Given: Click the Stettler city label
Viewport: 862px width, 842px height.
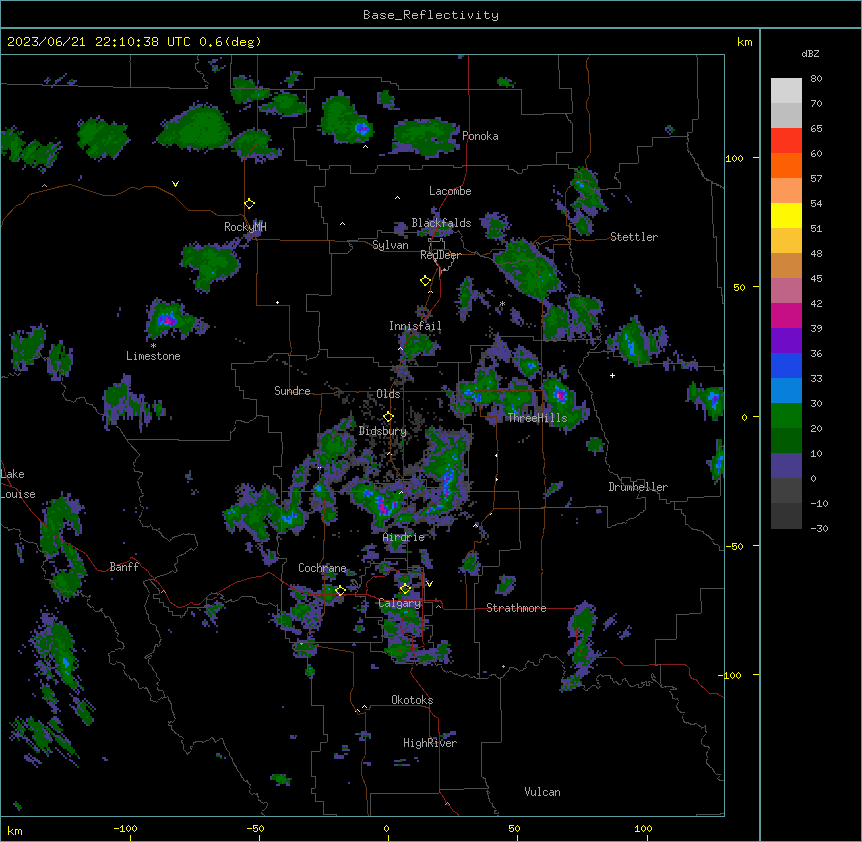Looking at the screenshot, I should click(633, 237).
